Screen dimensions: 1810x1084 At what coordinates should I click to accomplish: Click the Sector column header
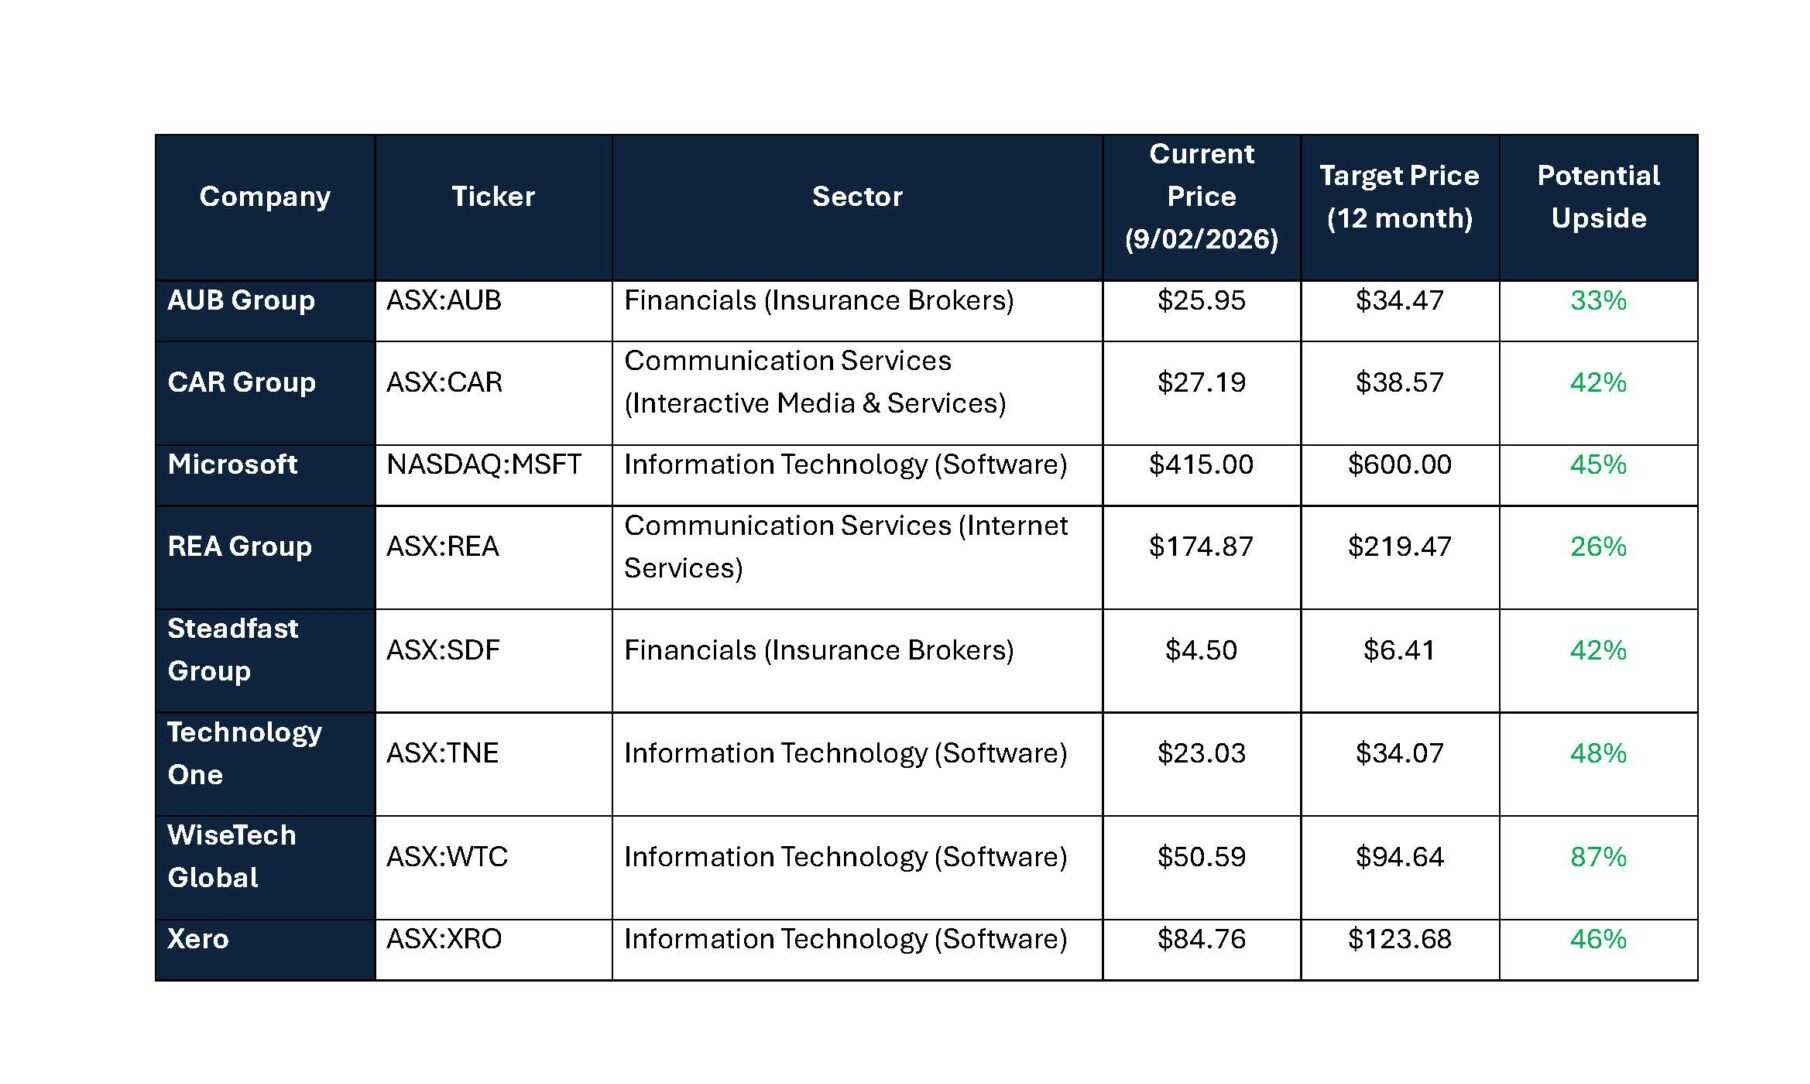[857, 197]
